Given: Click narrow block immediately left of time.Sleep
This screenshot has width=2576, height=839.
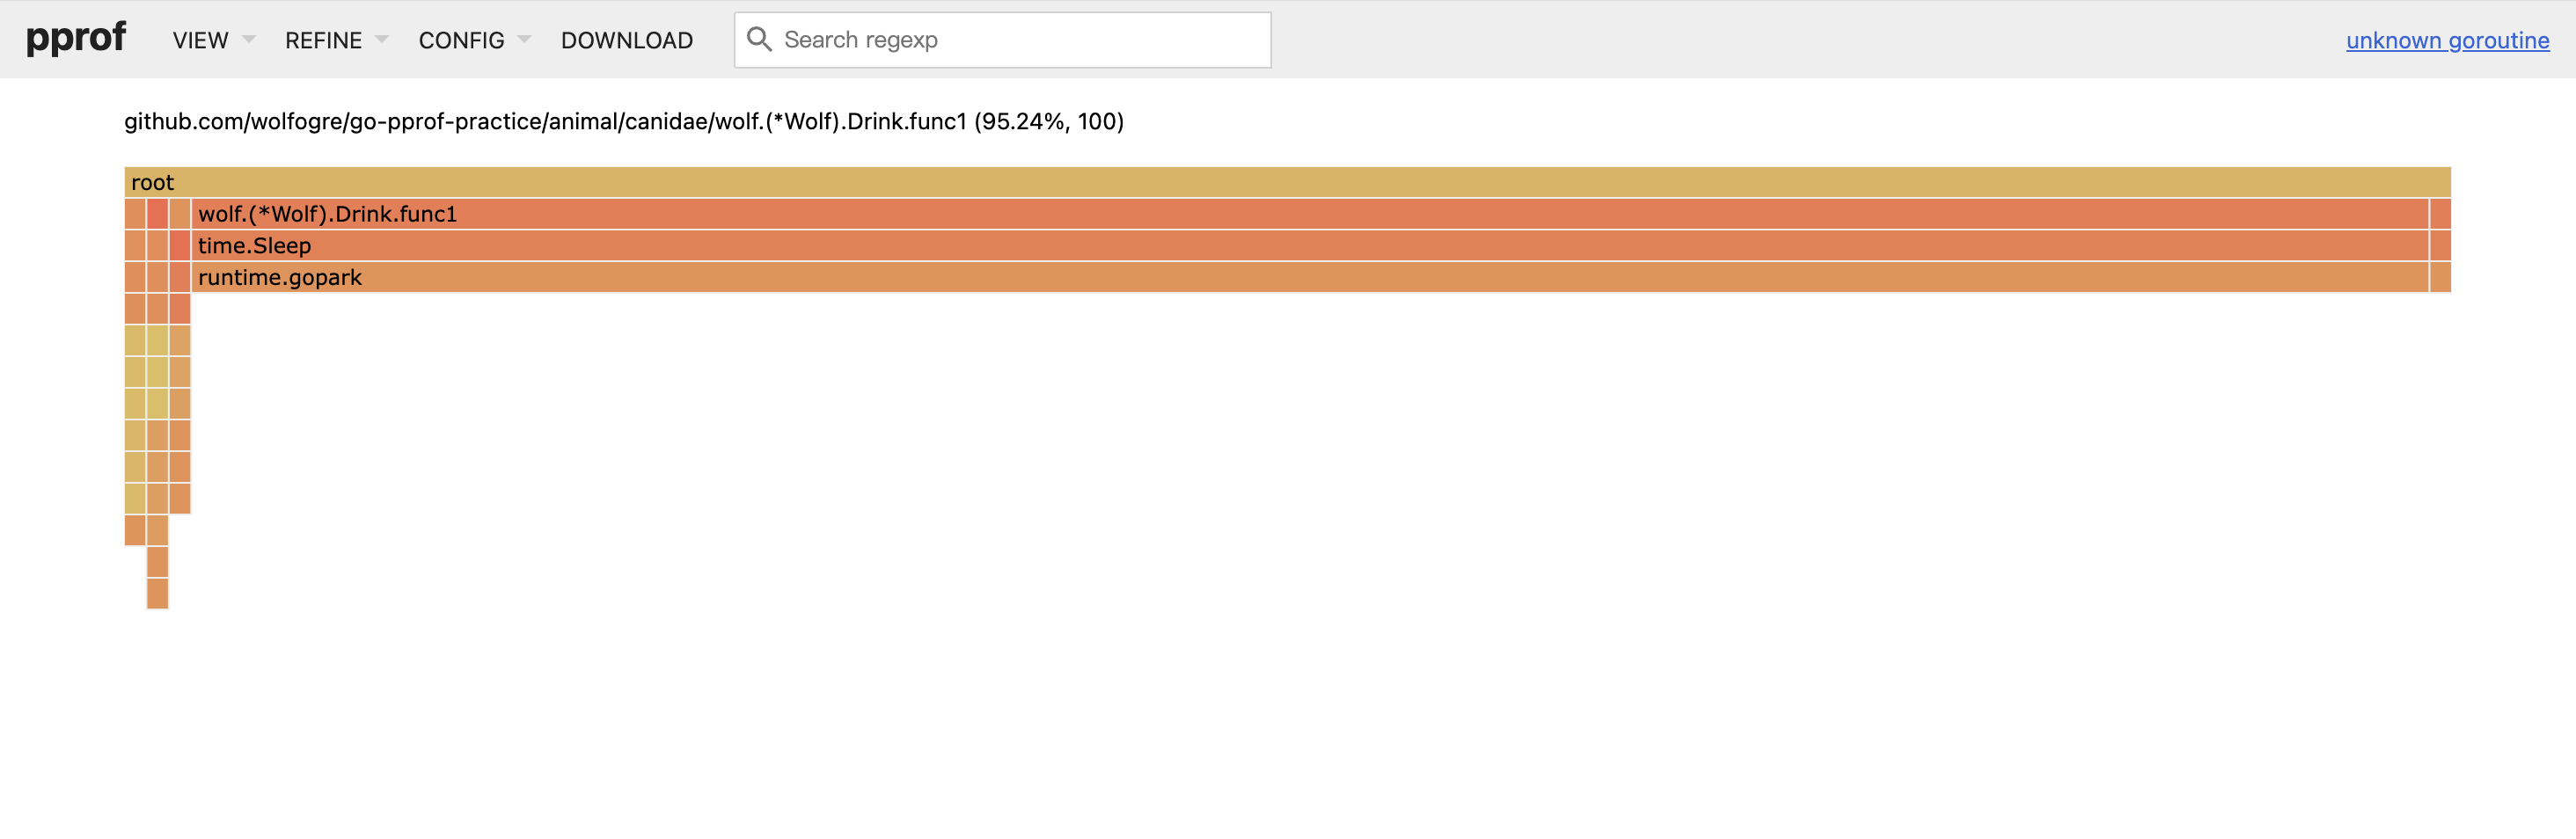Looking at the screenshot, I should pos(180,246).
